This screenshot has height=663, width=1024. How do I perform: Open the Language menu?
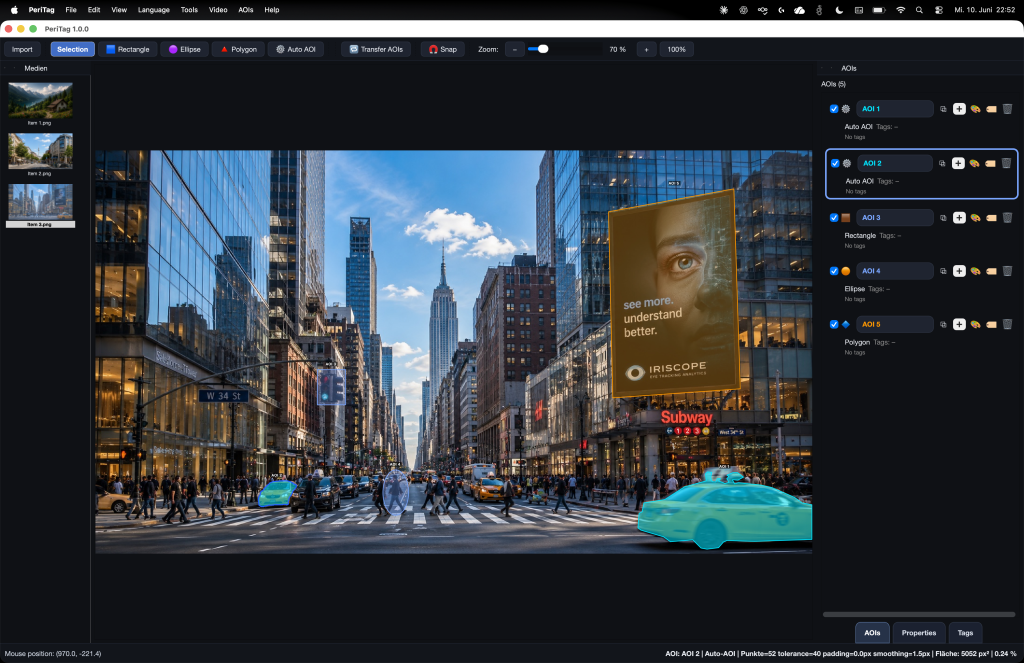153,10
